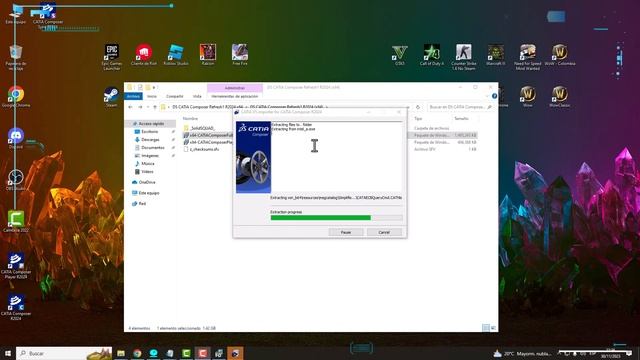The width and height of the screenshot is (640, 360).
Task: Select the z_checksums.sfv file
Action: tap(204, 149)
